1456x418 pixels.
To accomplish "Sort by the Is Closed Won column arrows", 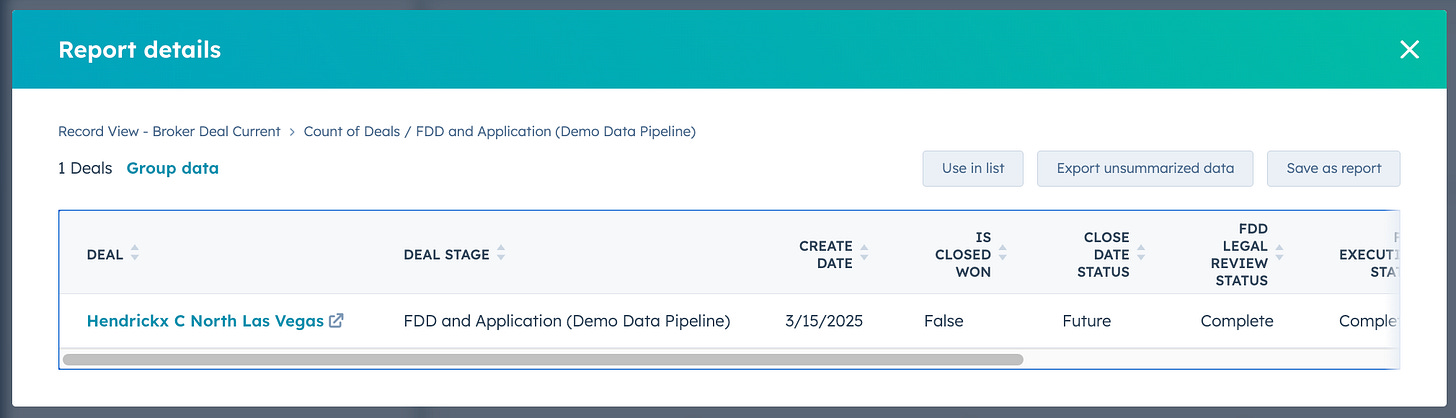I will click(x=1002, y=254).
